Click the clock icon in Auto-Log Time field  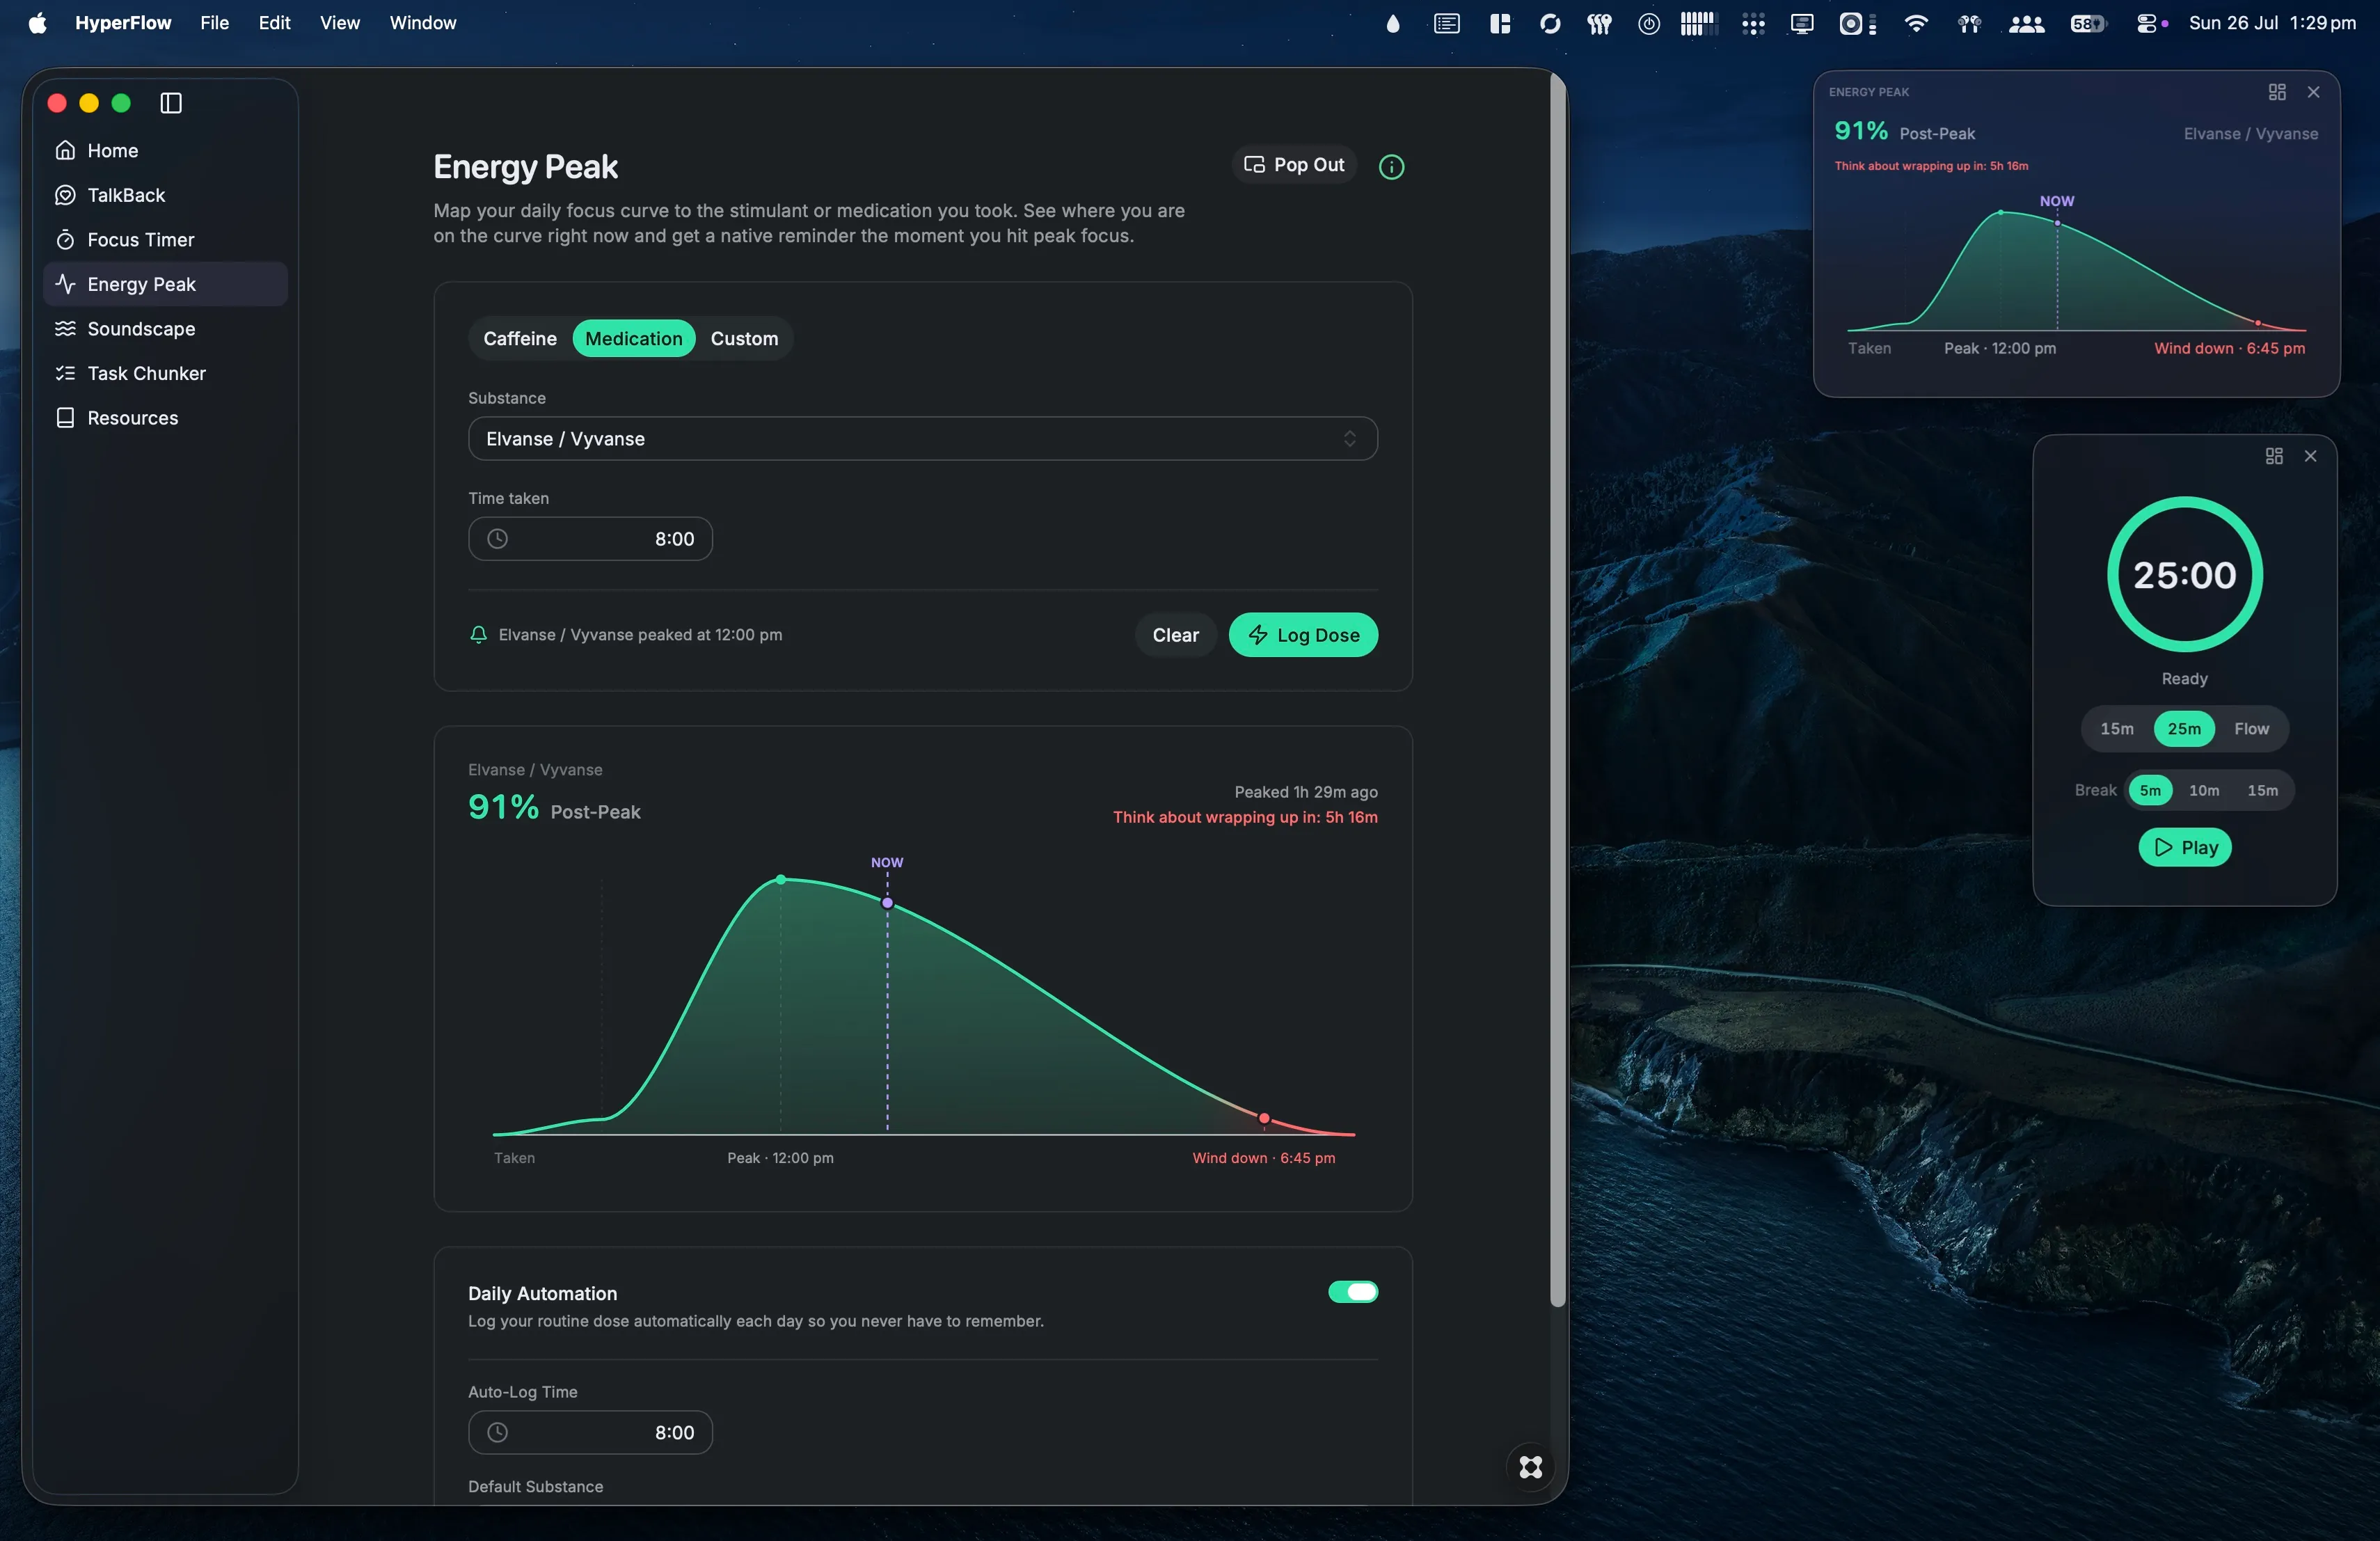pos(497,1433)
